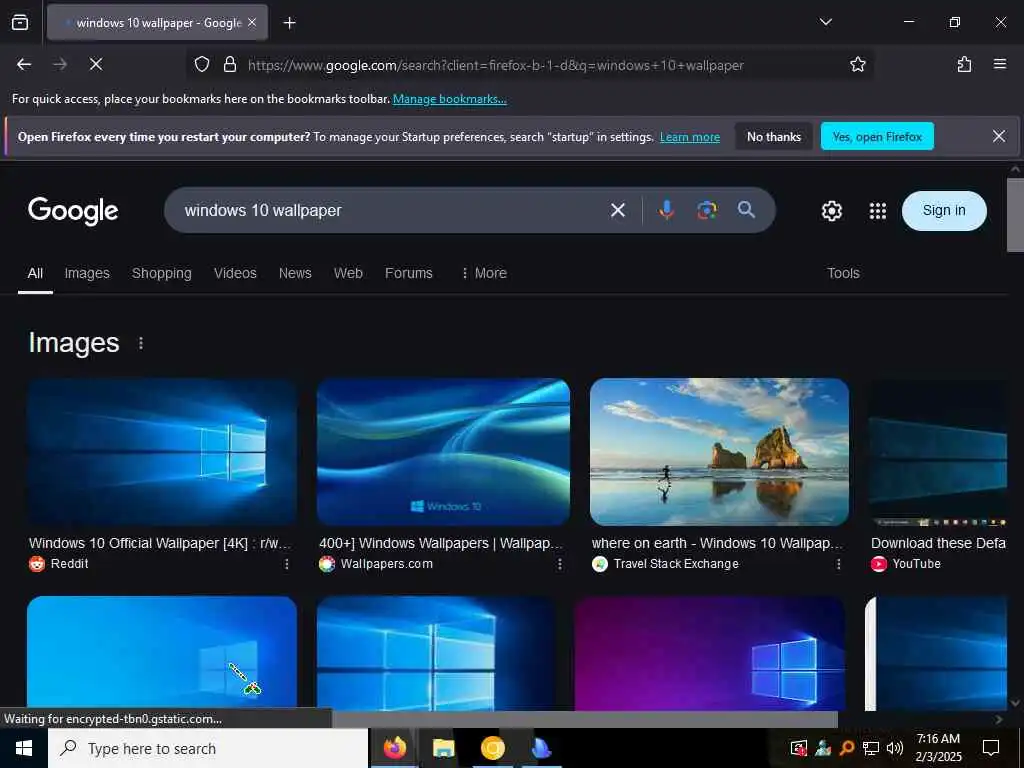
Task: Open Firefox extensions puzzle icon
Action: (x=964, y=64)
